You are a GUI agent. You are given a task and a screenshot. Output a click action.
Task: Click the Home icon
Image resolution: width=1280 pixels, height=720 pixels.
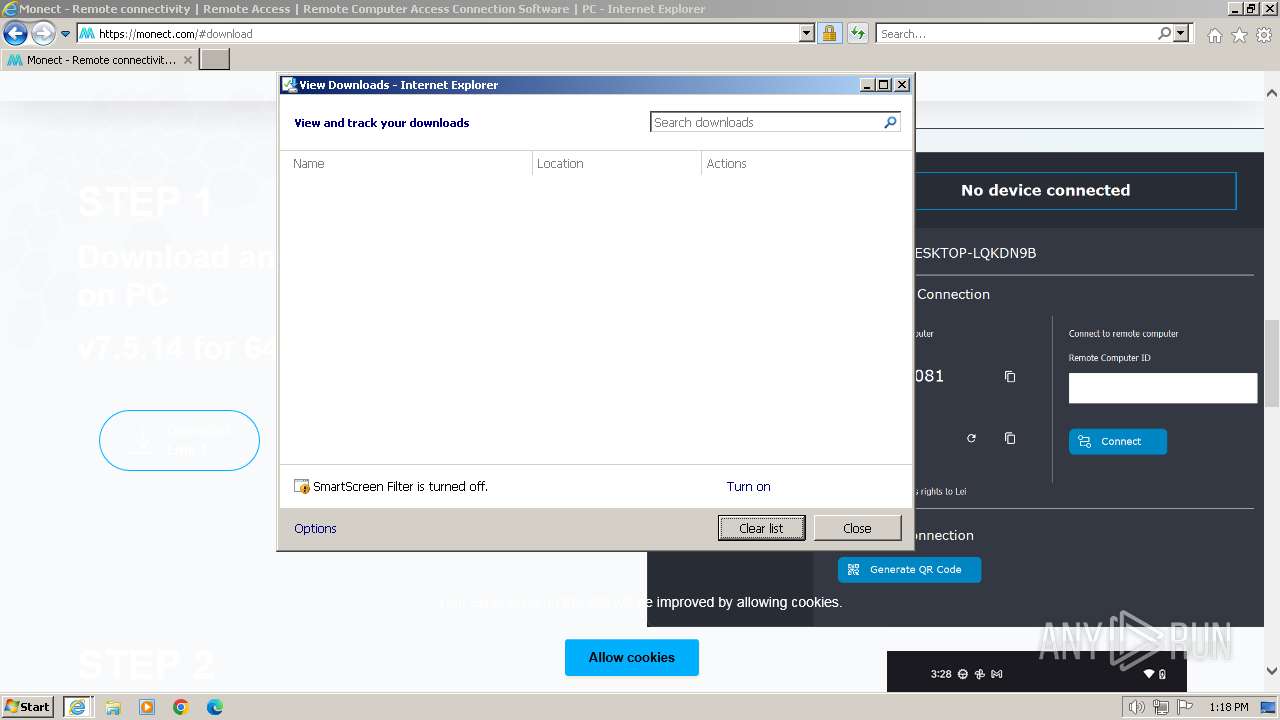tap(1214, 35)
